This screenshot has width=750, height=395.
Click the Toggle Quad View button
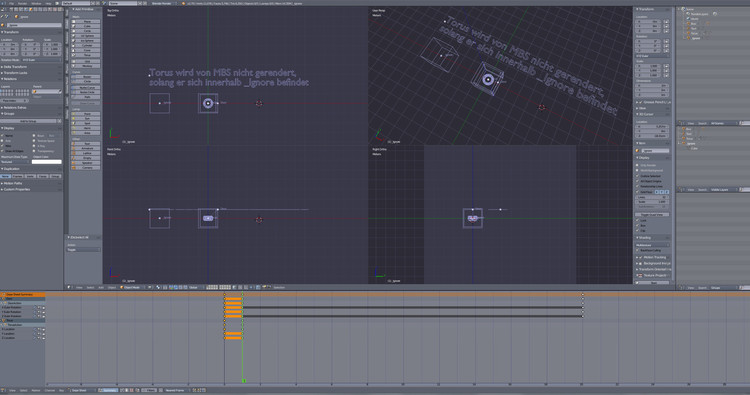[652, 215]
